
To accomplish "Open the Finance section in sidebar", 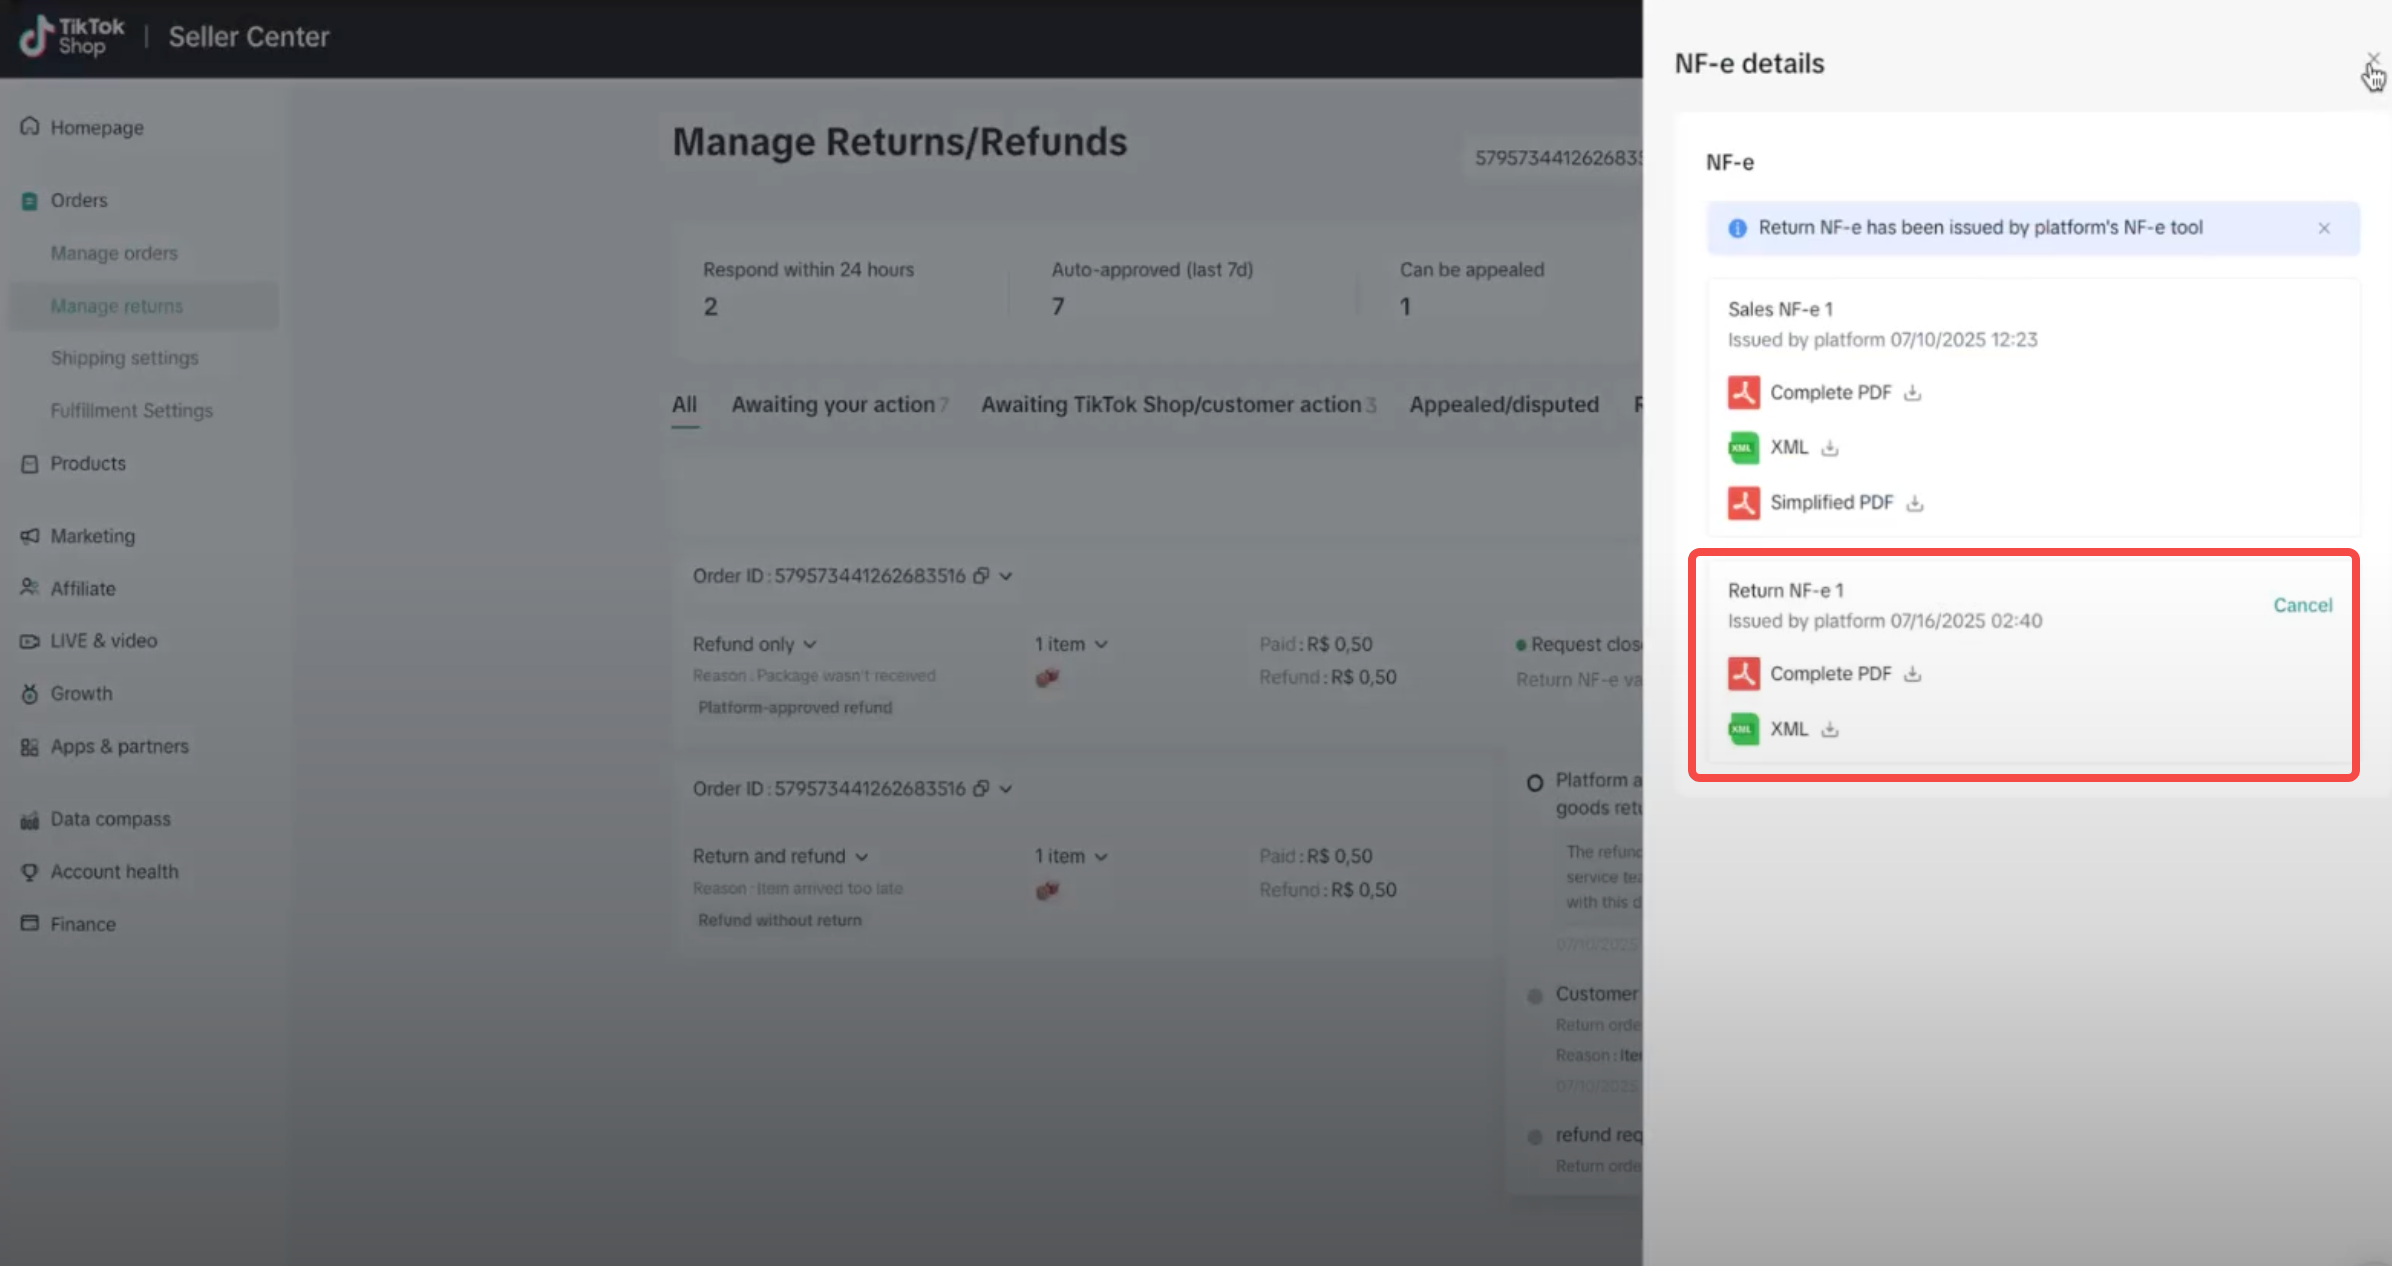I will [x=83, y=924].
